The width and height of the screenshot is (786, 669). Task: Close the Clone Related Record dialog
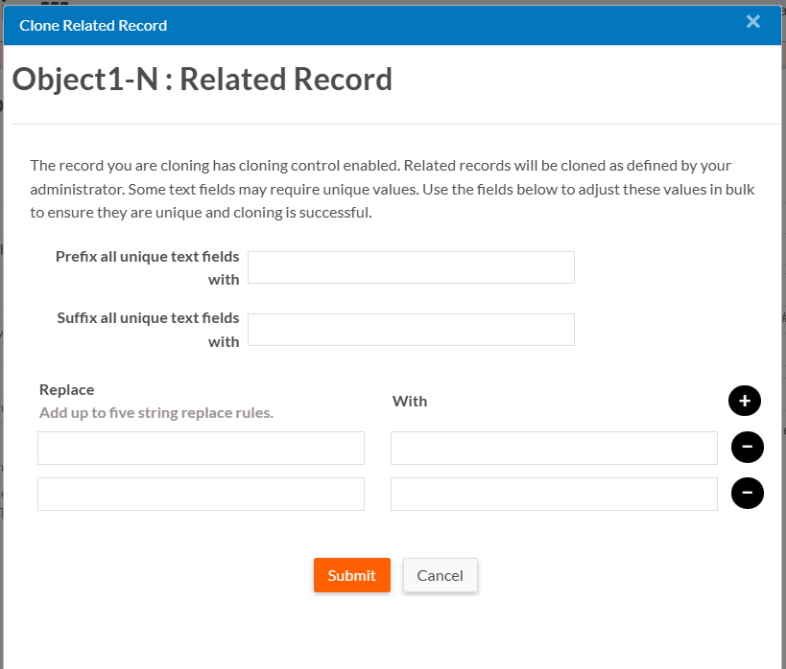click(x=753, y=22)
